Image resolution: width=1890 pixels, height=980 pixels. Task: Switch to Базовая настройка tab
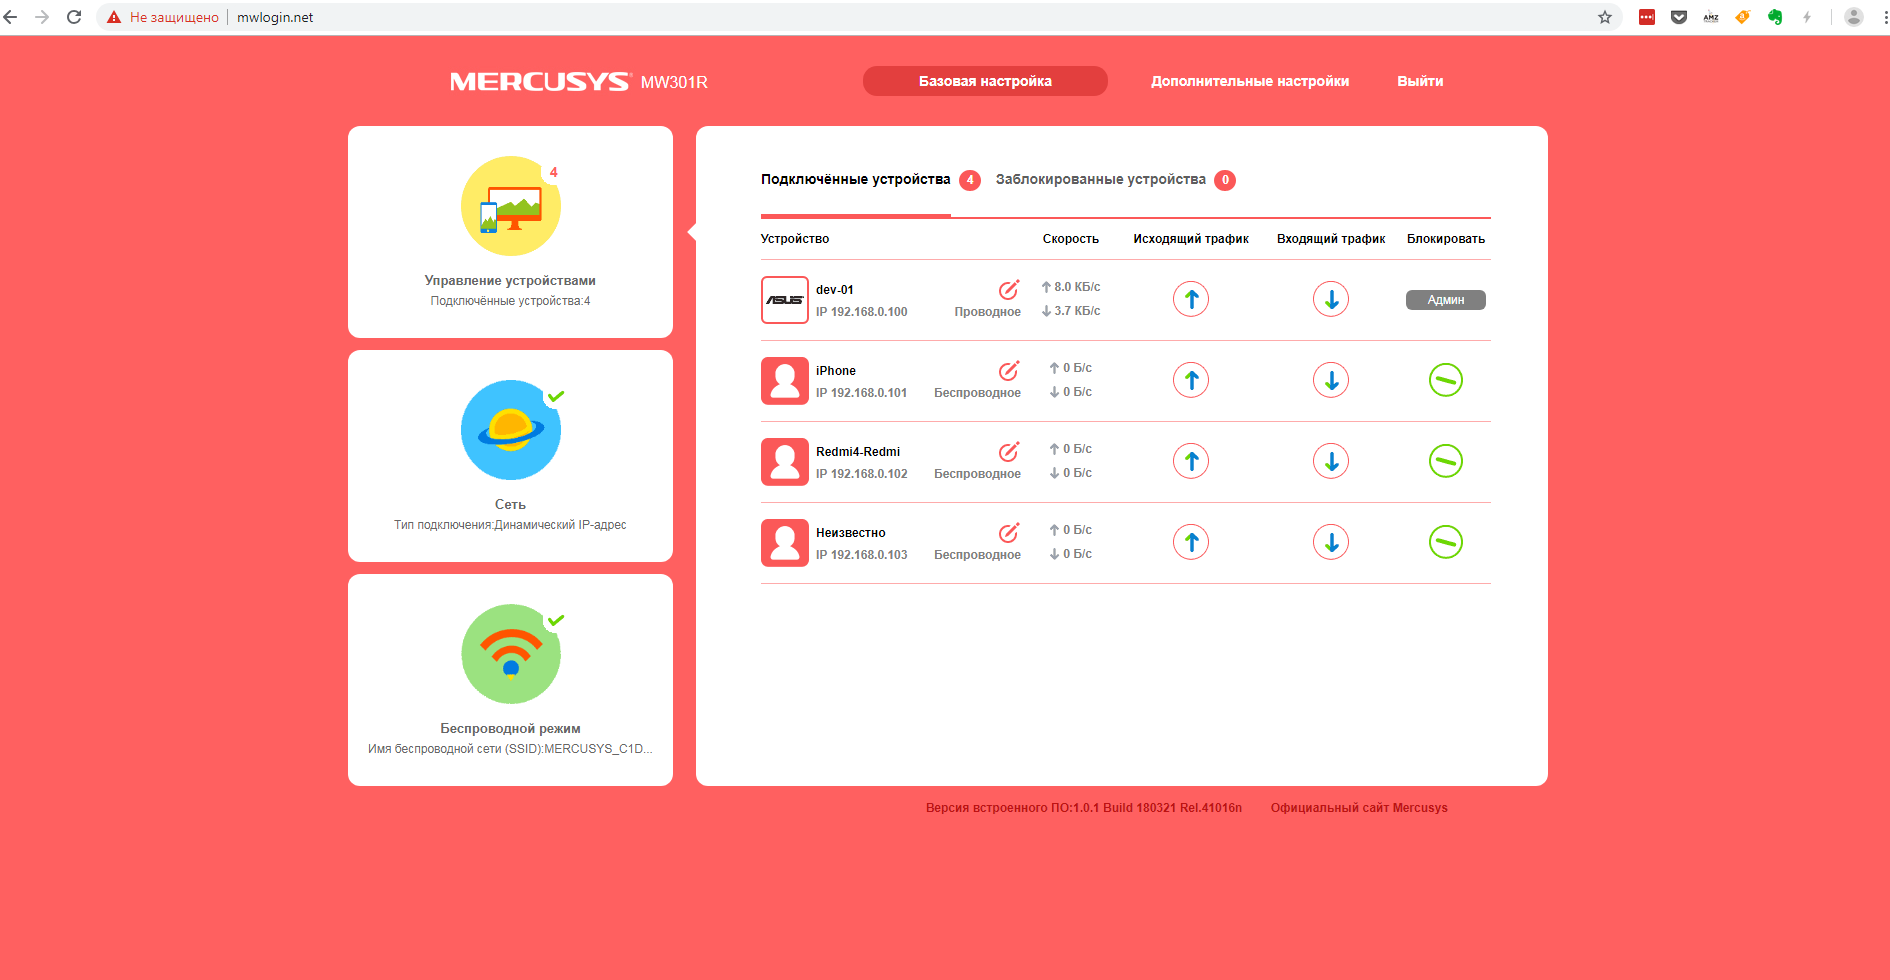tap(985, 81)
